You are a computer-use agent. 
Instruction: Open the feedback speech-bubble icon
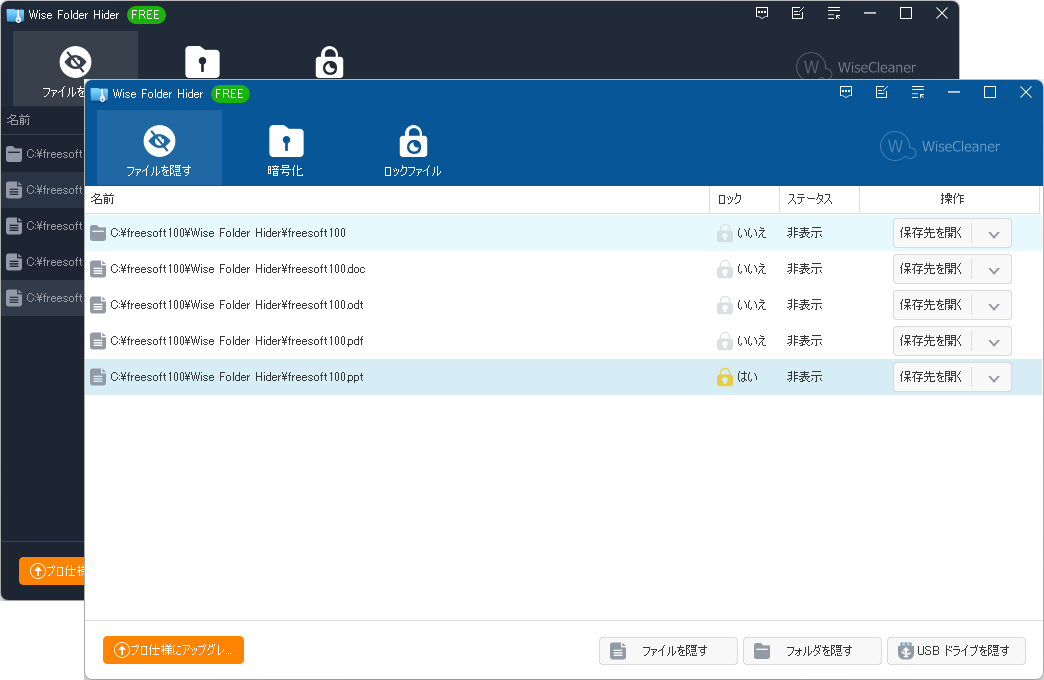846,91
